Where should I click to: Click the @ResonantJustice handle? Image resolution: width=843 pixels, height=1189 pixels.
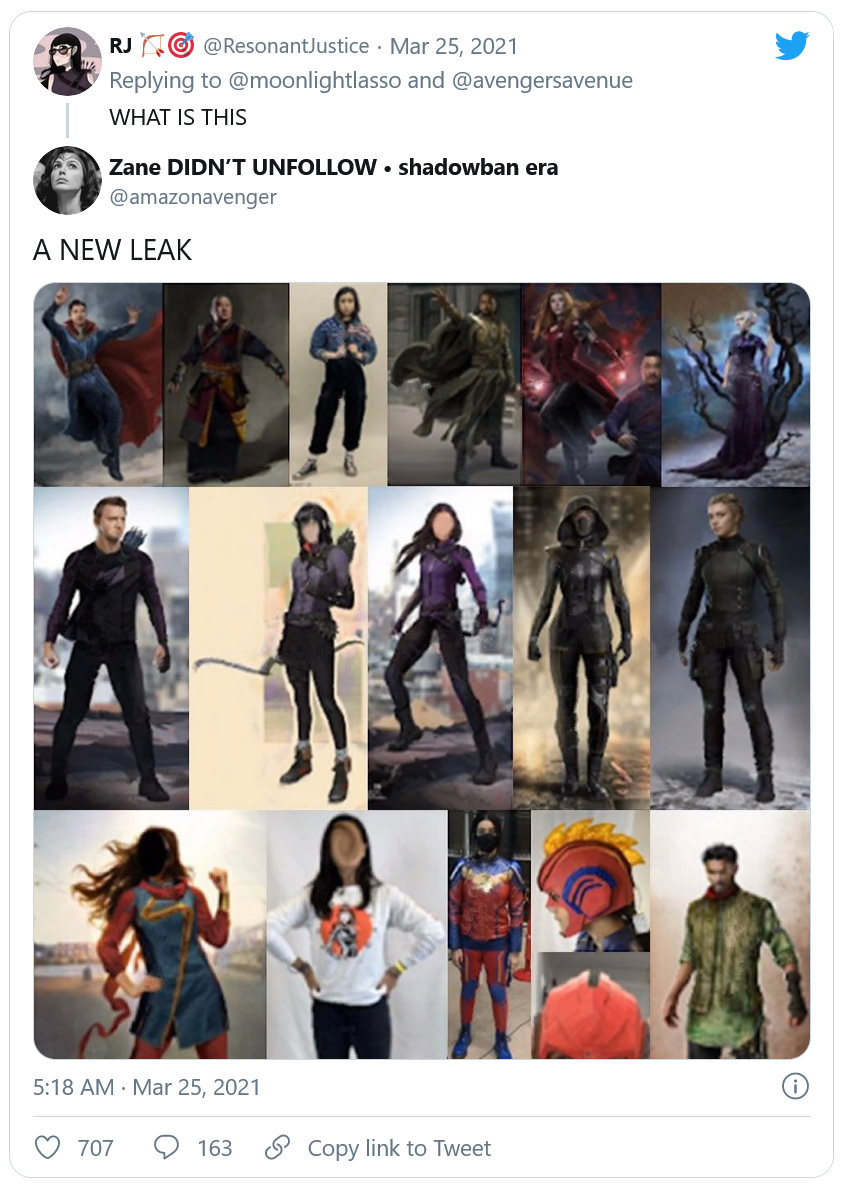[x=286, y=46]
